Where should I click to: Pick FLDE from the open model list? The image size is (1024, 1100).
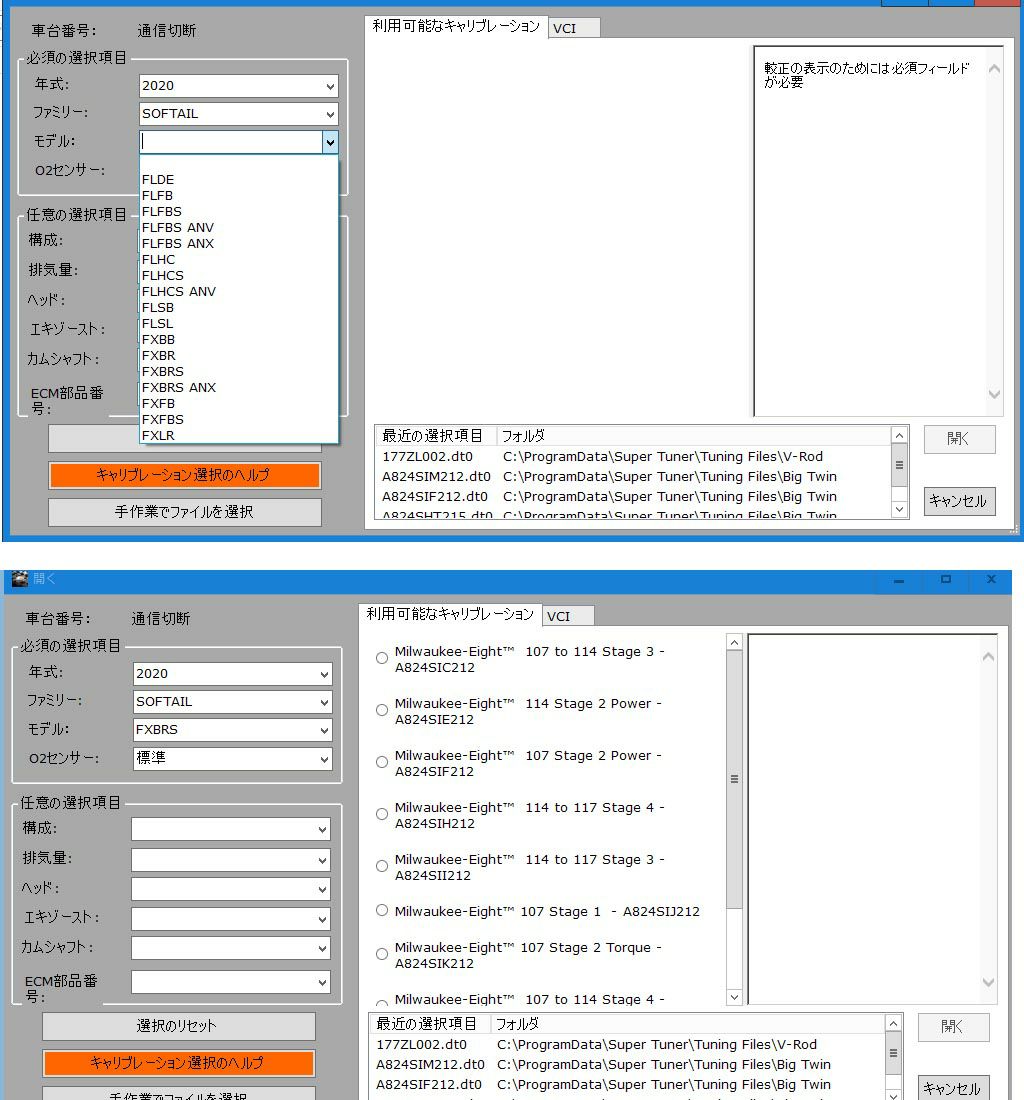click(158, 180)
